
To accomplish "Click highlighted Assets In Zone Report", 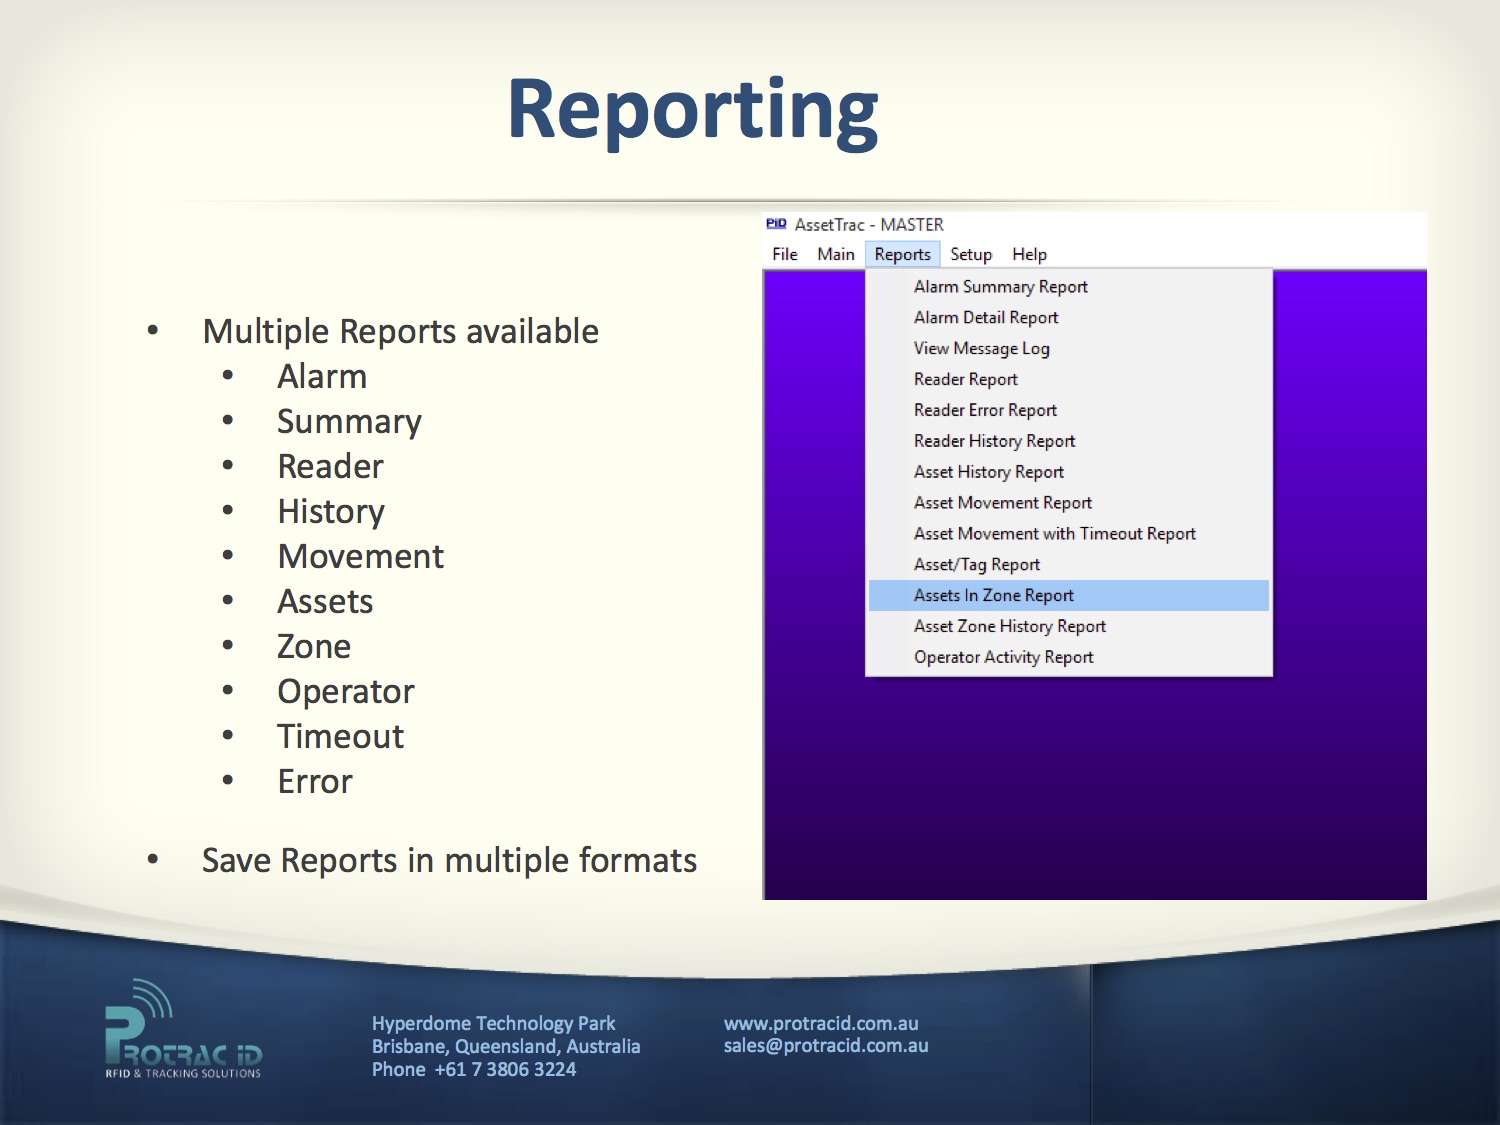I will tap(993, 596).
